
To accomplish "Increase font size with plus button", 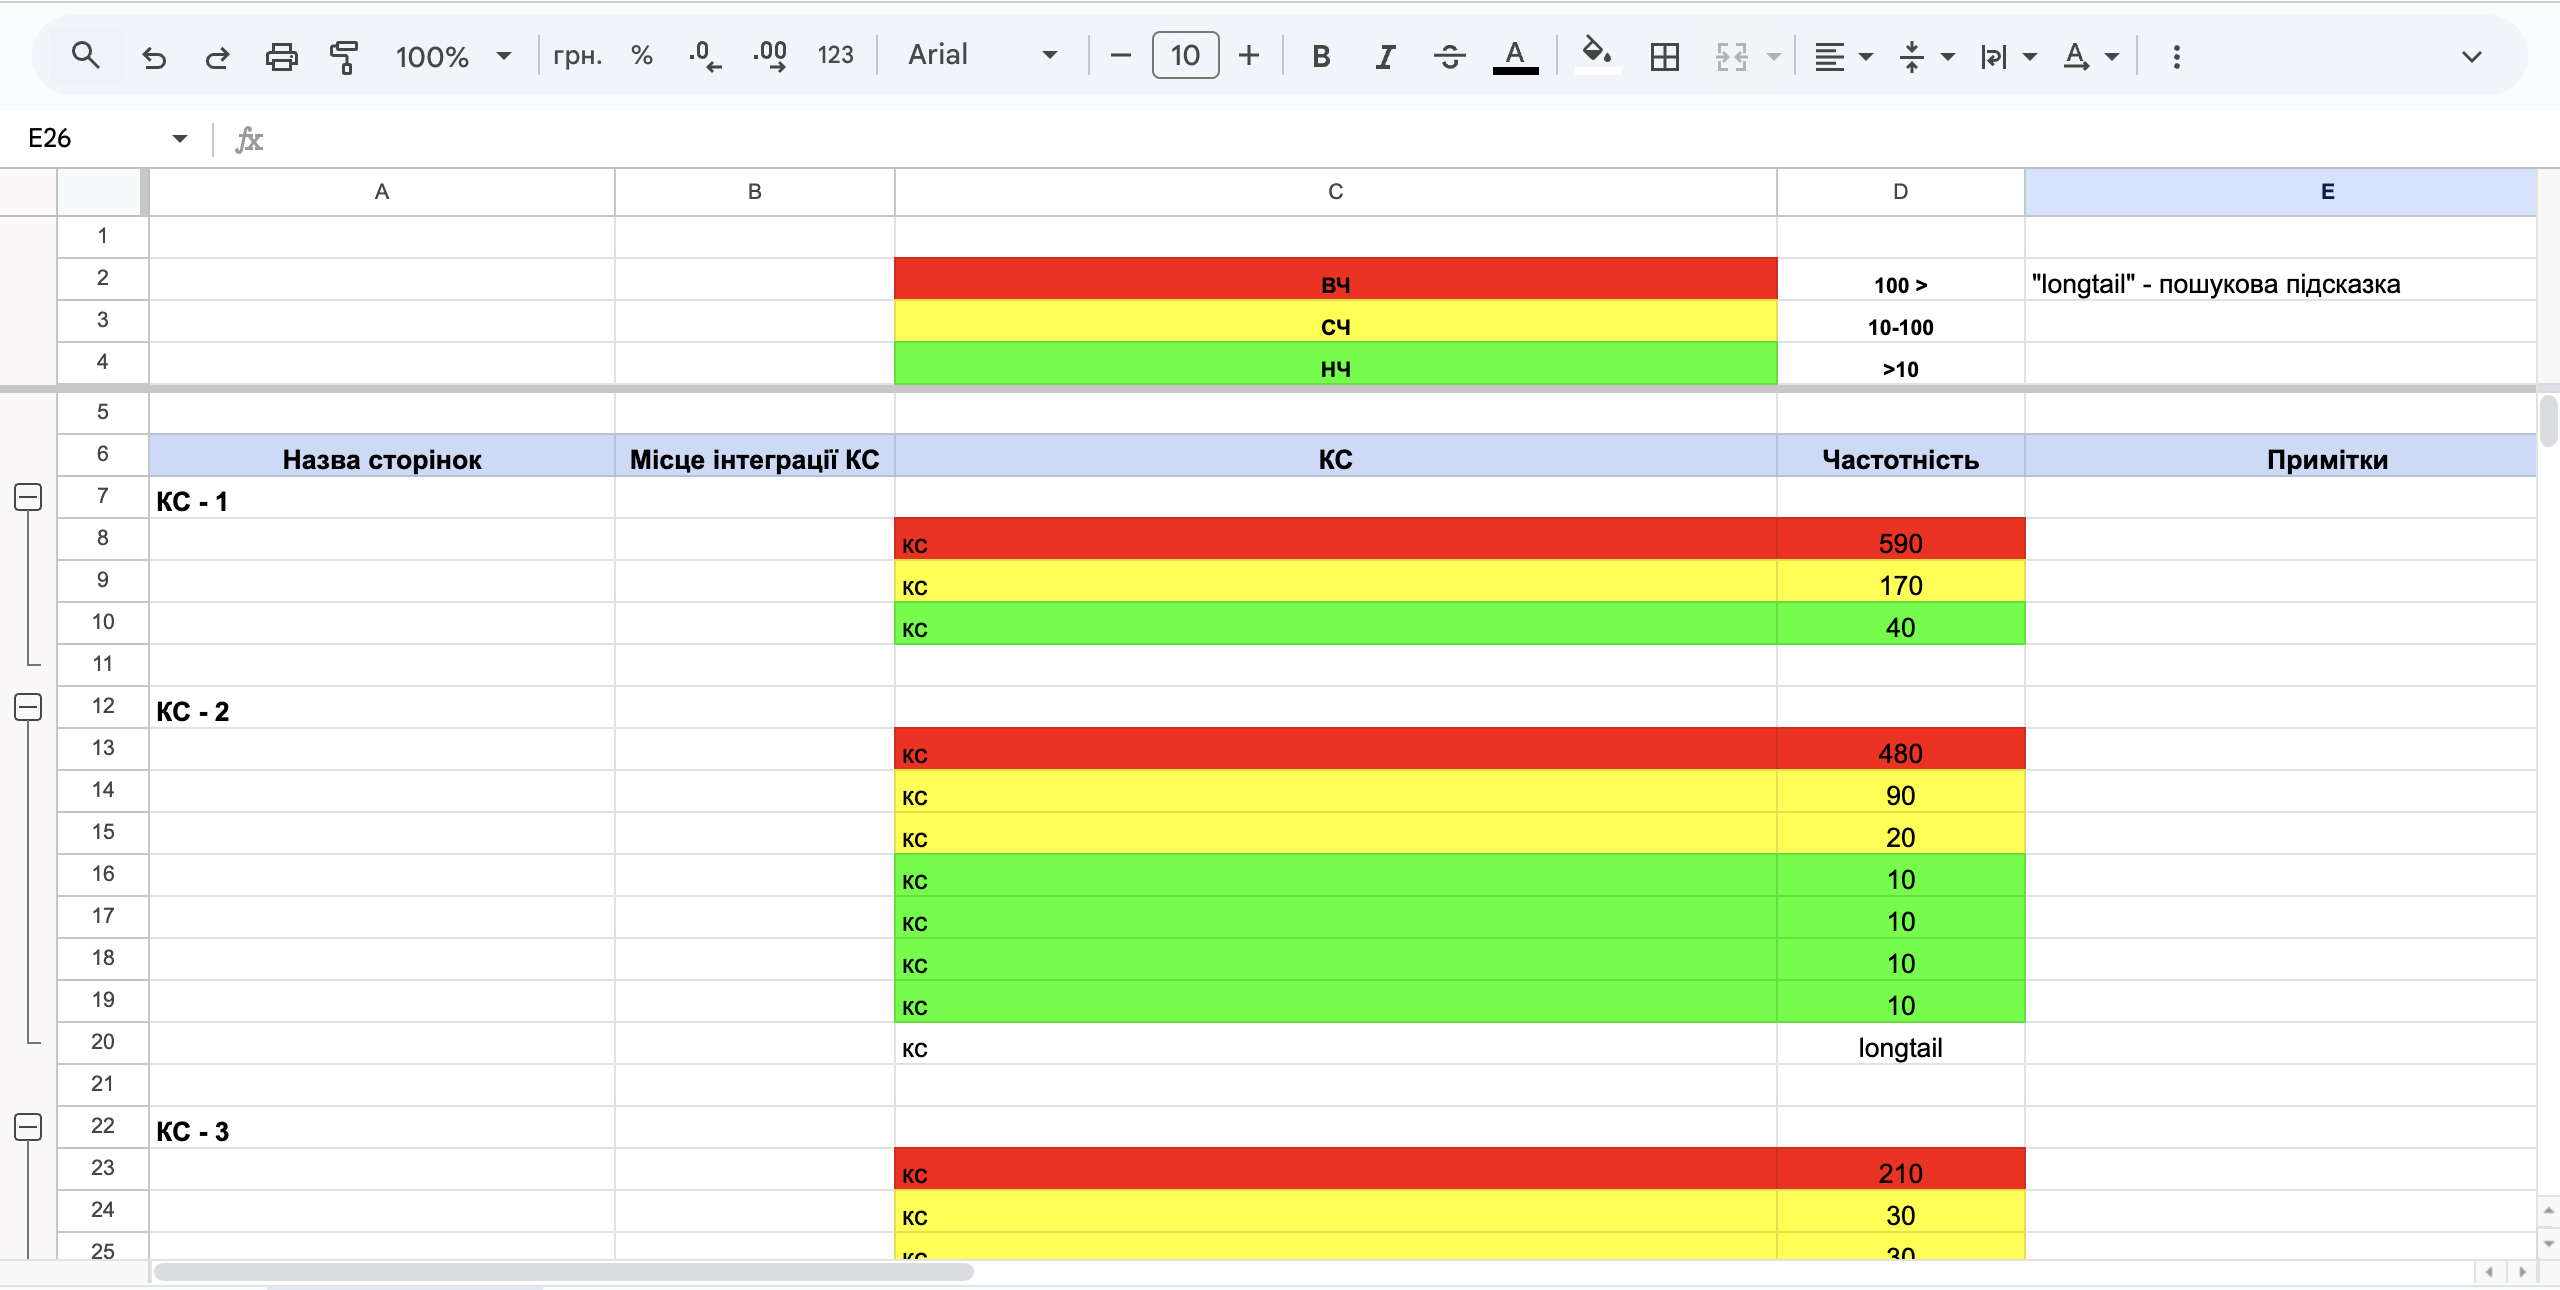I will (1249, 56).
